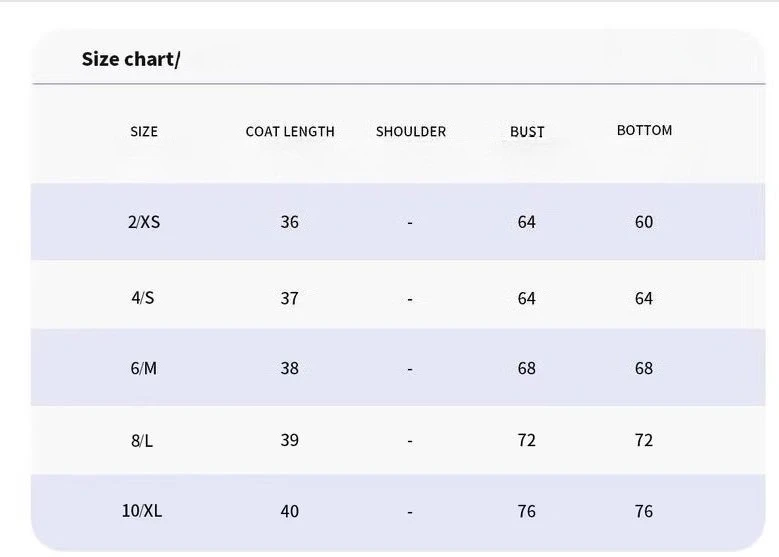This screenshot has height=557, width=779.
Task: Select the 8/L size label
Action: (142, 440)
